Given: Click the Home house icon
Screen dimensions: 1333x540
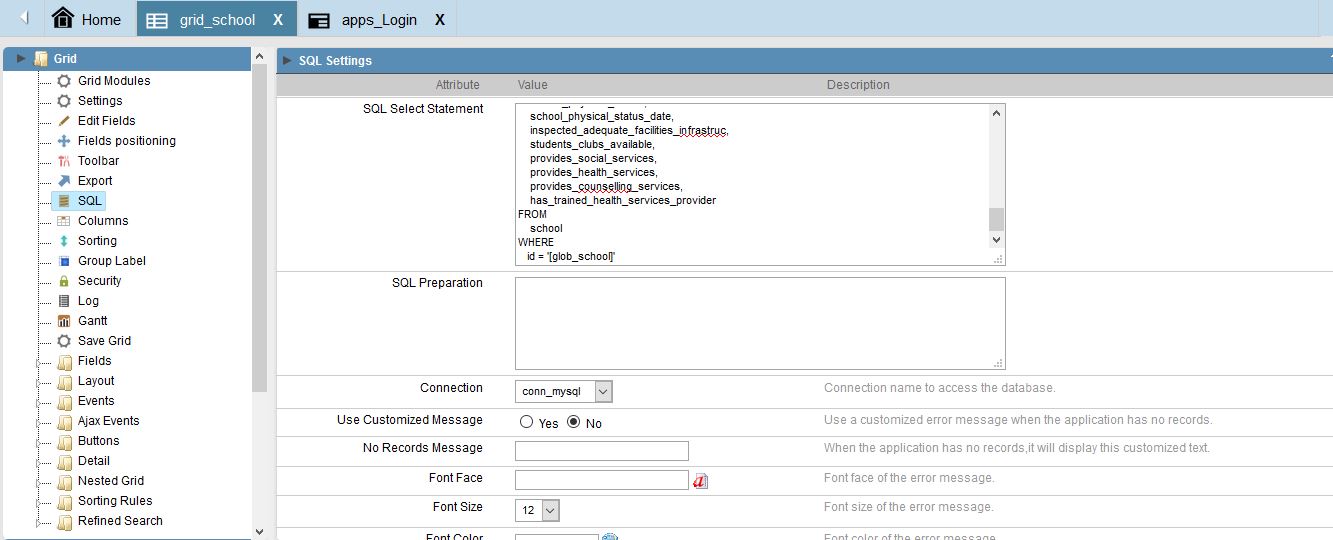Looking at the screenshot, I should tap(63, 18).
